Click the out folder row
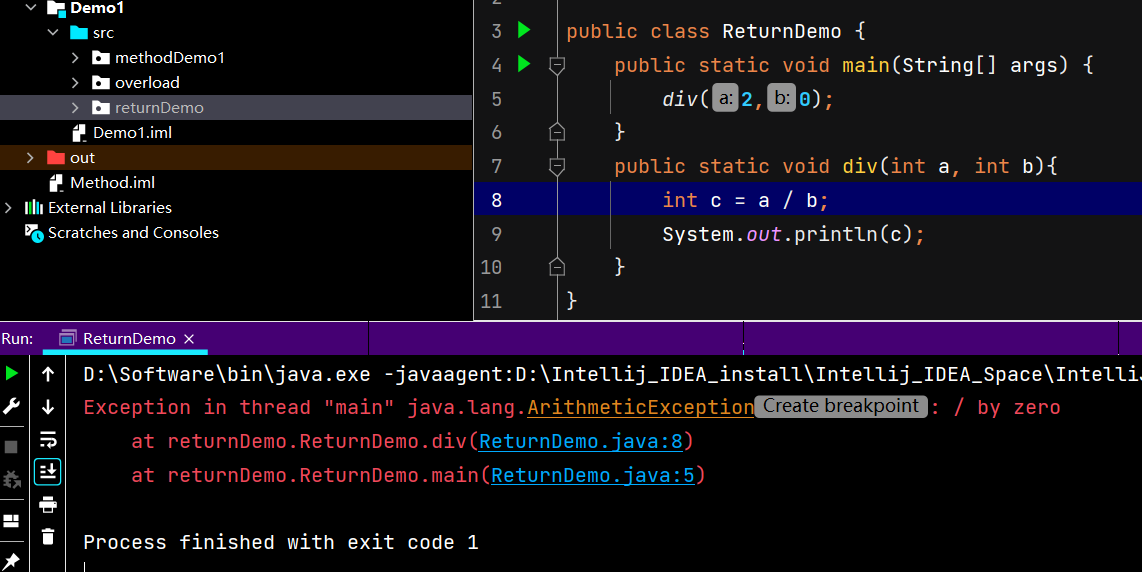 [236, 158]
